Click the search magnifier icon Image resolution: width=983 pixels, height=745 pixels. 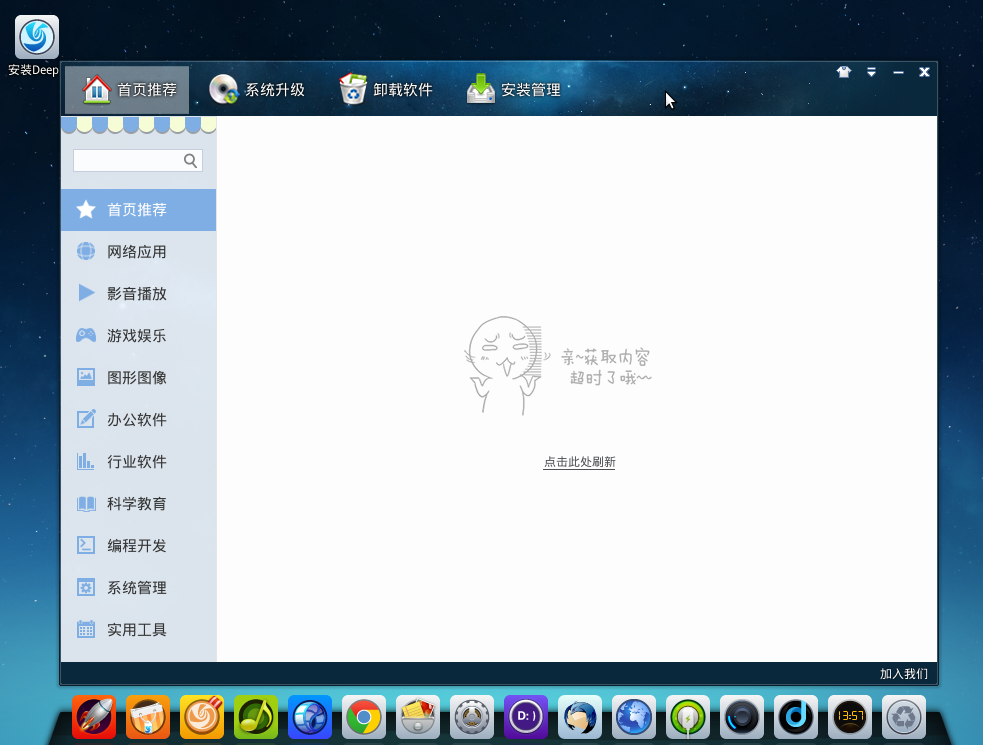click(x=190, y=160)
